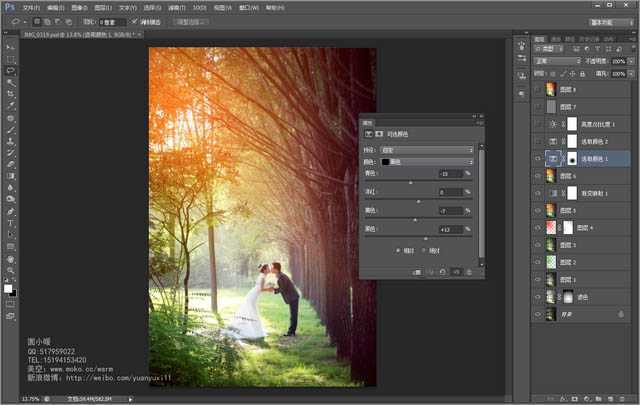Open the 滤镜(T) filter menu

[177, 7]
